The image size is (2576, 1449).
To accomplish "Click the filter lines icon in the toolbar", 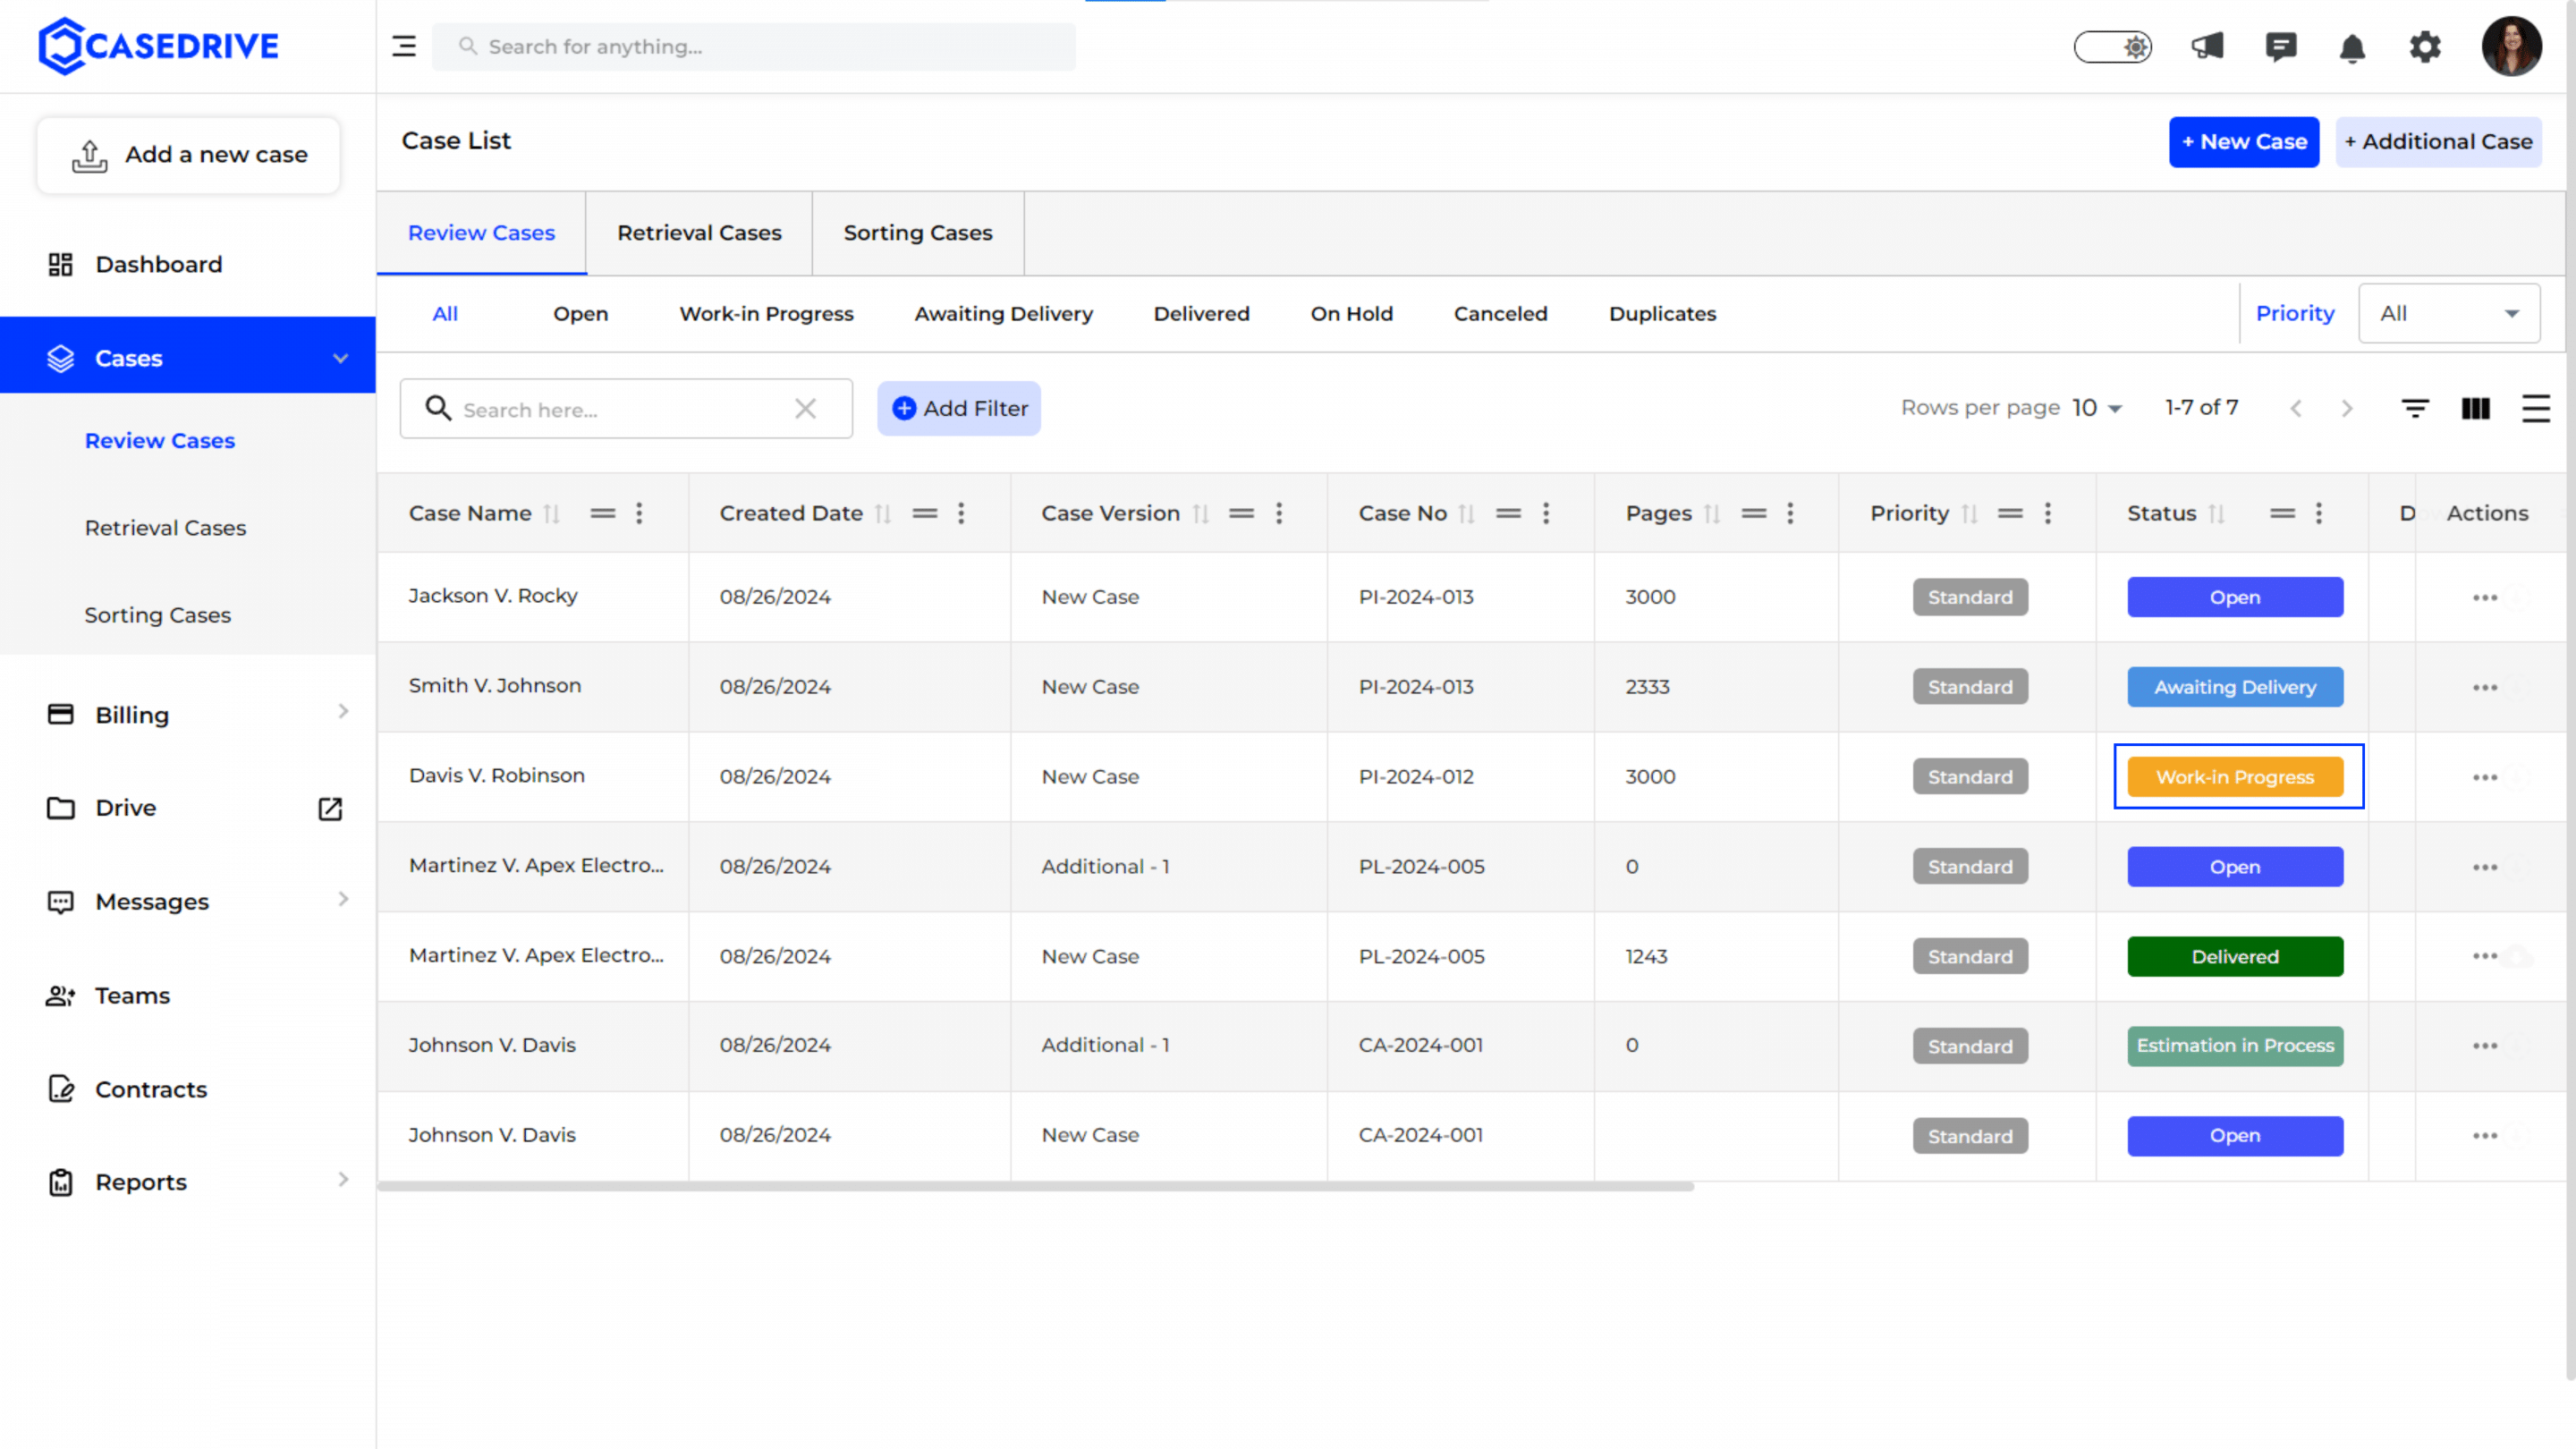I will [x=2415, y=408].
